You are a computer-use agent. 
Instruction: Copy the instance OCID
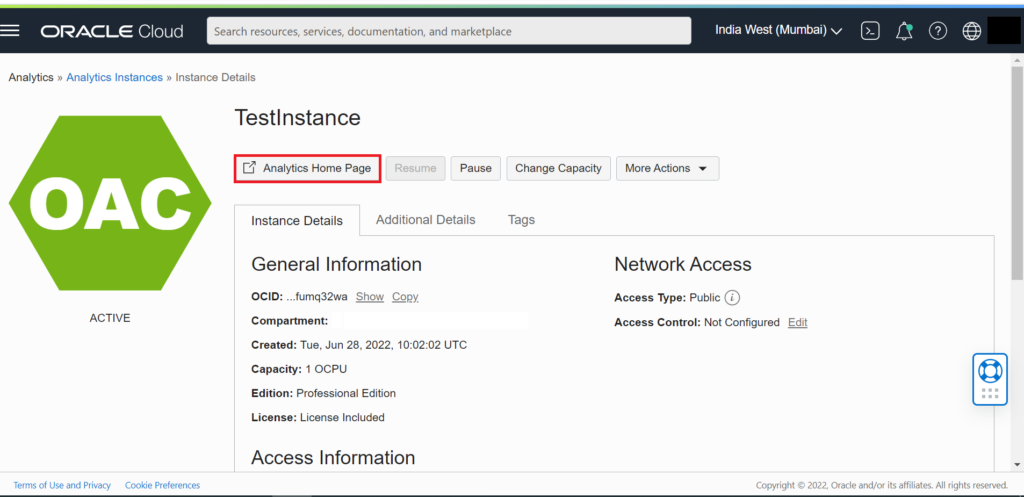pos(405,297)
